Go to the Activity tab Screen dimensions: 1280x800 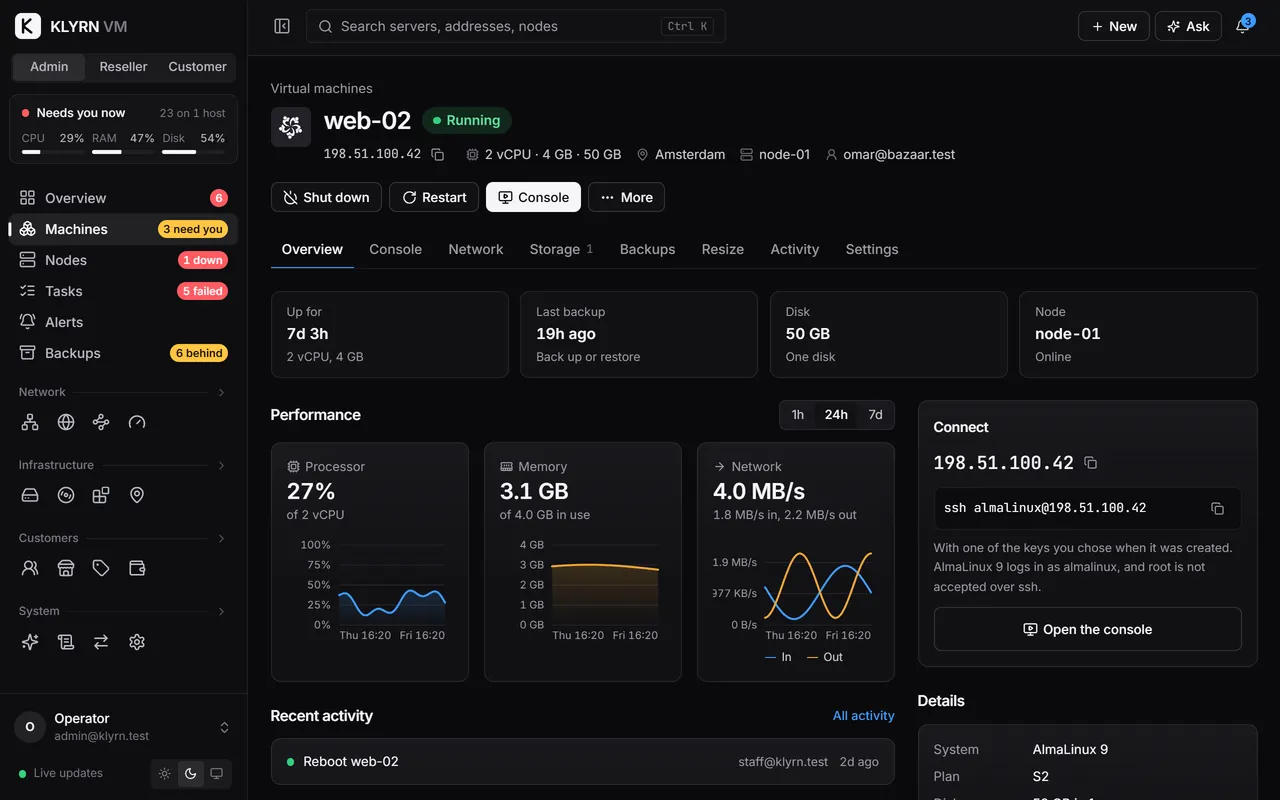point(795,249)
